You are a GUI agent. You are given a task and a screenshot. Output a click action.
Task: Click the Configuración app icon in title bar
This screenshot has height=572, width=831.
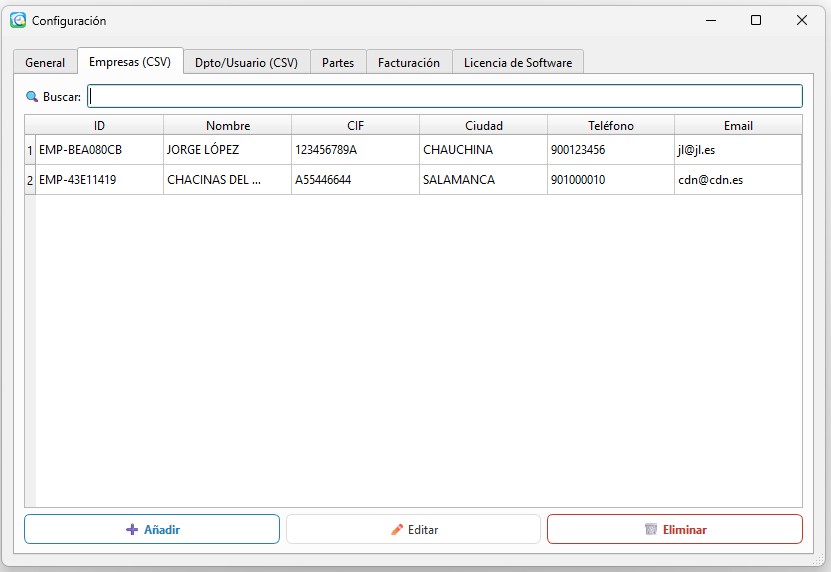(x=18, y=20)
